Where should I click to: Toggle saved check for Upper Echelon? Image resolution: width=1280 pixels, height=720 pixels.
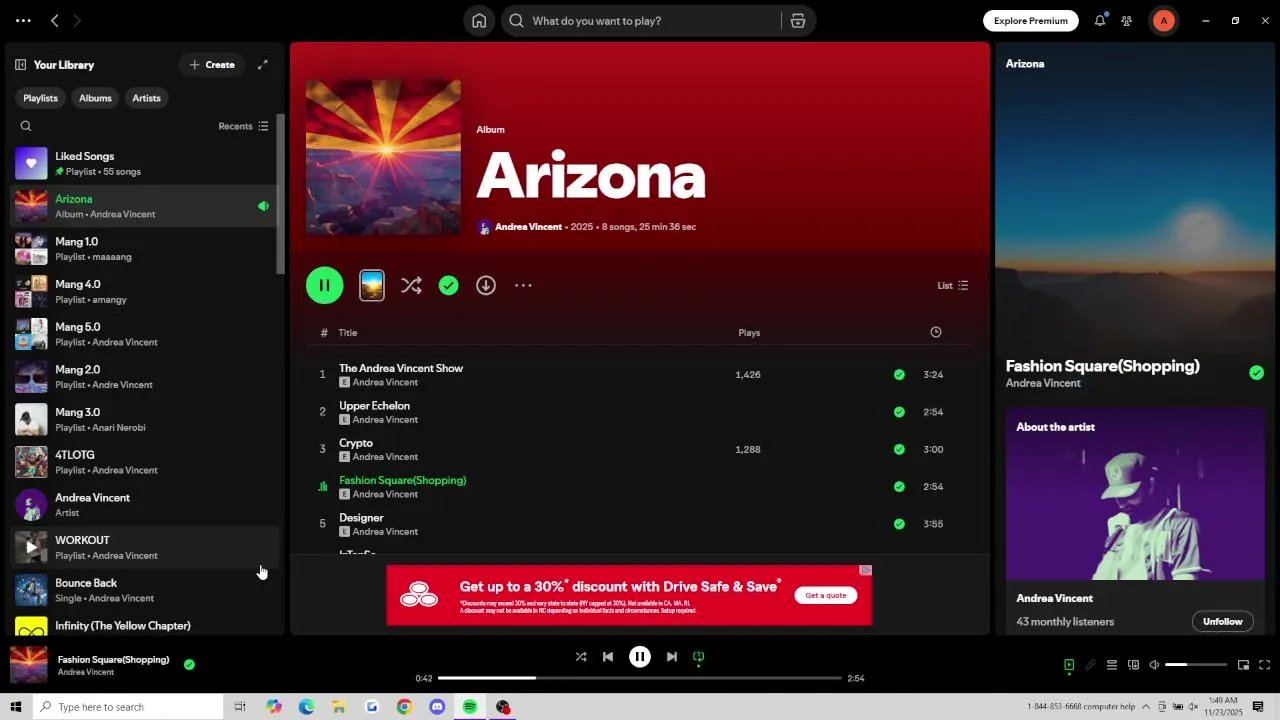899,412
